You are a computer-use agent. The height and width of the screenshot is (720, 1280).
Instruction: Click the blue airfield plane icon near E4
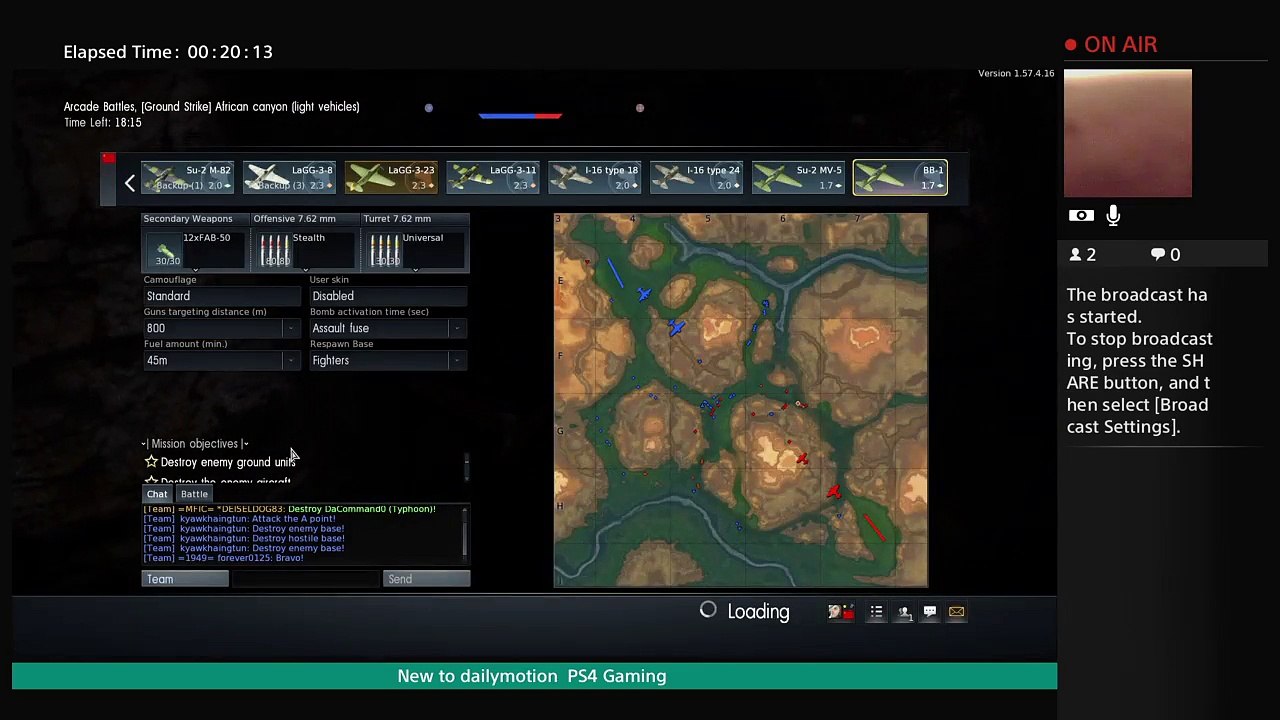[x=644, y=294]
